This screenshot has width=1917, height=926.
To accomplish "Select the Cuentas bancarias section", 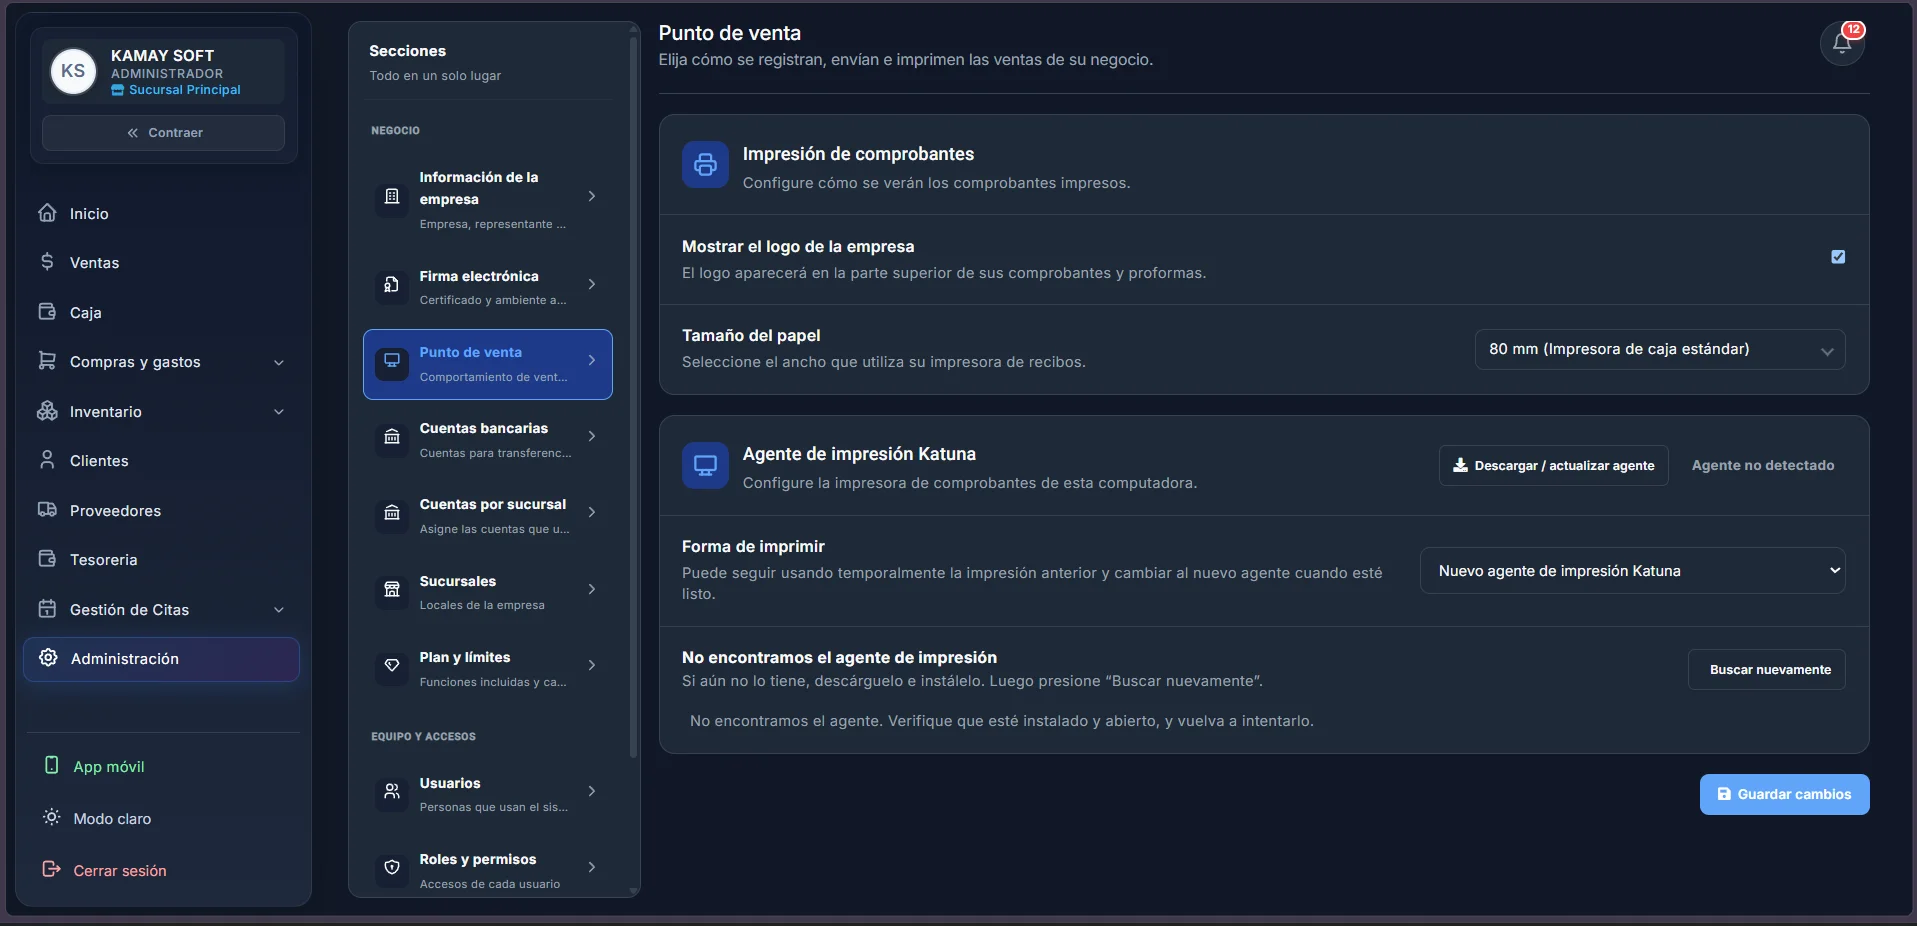I will [488, 440].
